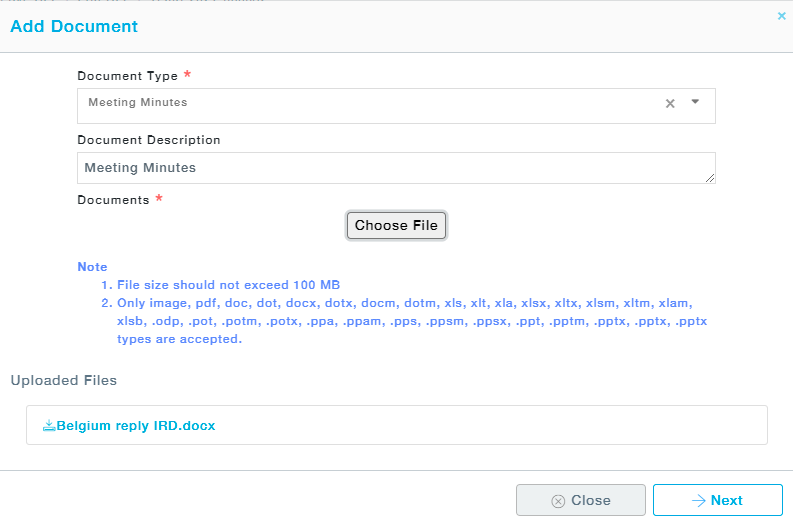The image size is (793, 527).
Task: Click the Uploaded Files heading
Action: tap(63, 380)
